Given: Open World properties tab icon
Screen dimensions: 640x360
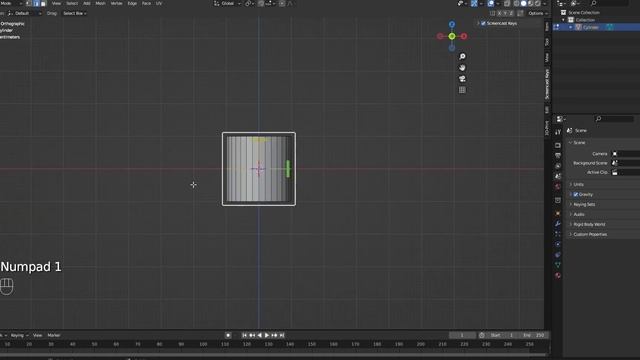Looking at the screenshot, I should pos(558,187).
